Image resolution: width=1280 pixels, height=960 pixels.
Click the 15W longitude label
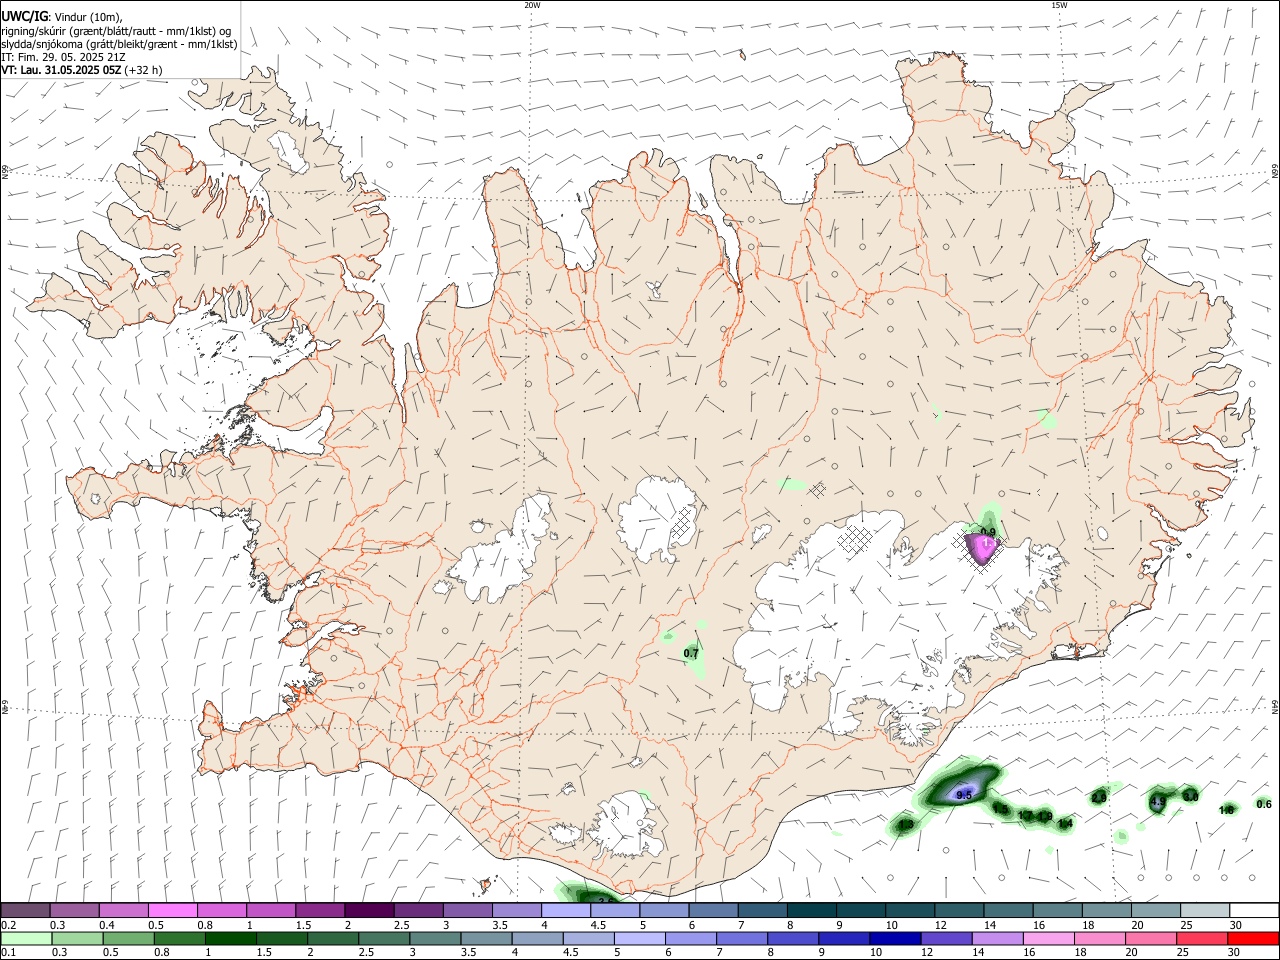coord(1059,5)
